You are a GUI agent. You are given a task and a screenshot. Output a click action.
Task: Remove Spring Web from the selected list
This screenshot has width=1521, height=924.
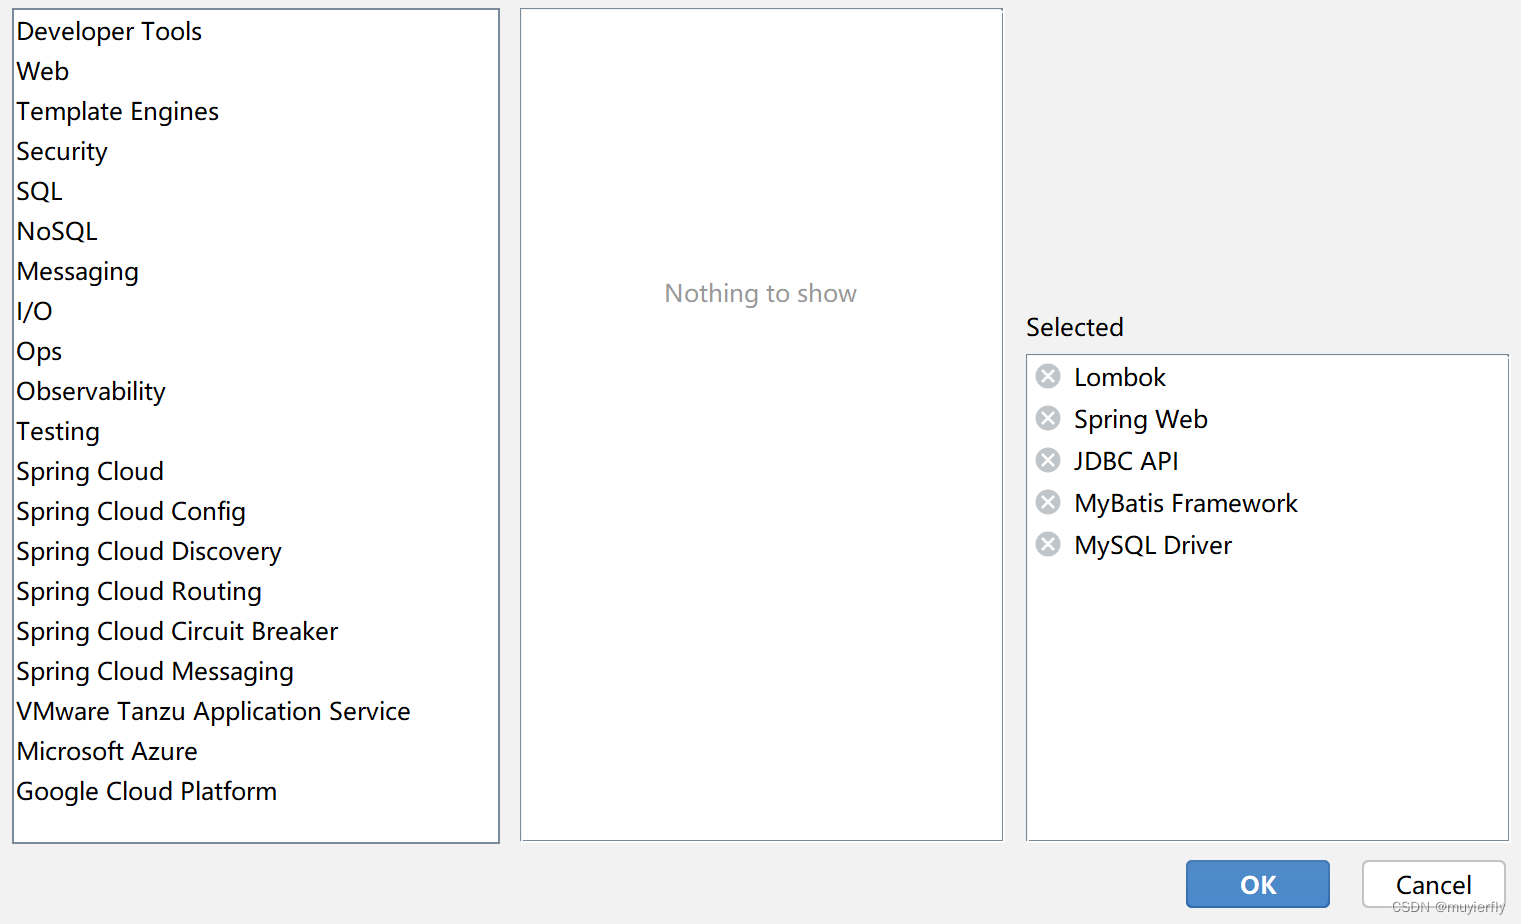(1048, 418)
